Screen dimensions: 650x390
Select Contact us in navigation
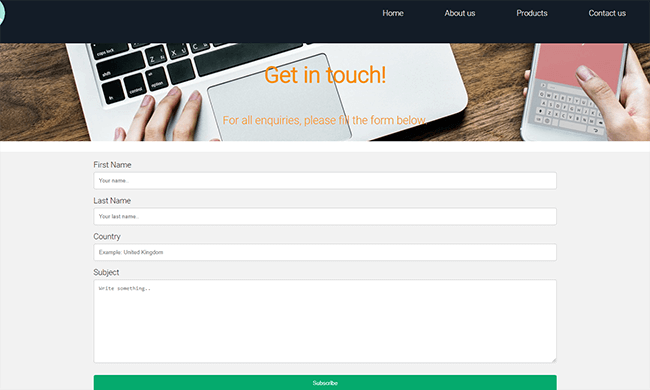[607, 13]
